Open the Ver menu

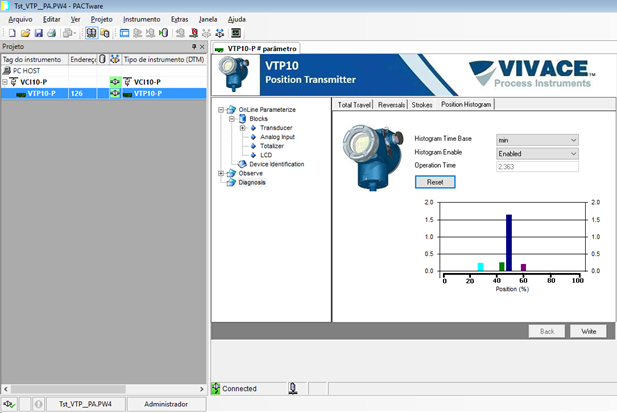(76, 19)
